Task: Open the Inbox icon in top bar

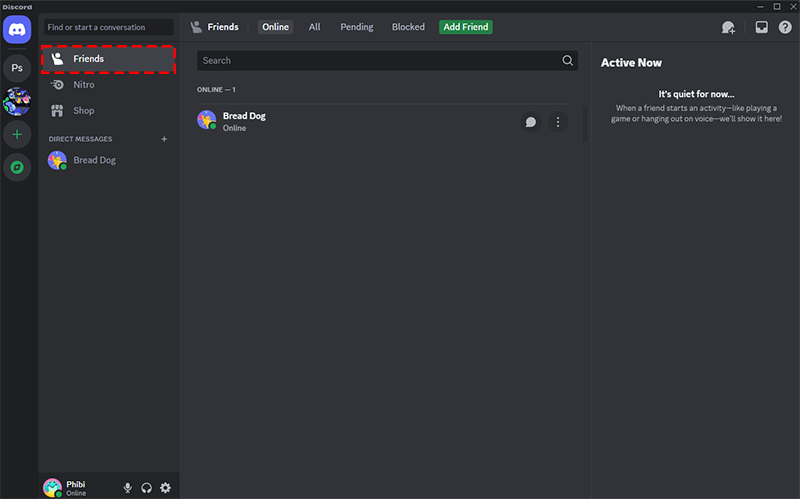Action: (x=761, y=28)
